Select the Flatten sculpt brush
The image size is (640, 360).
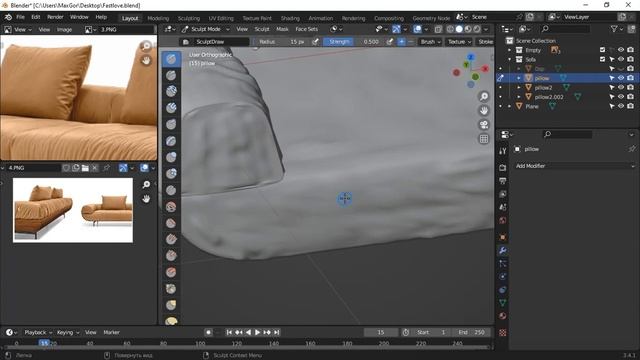171,223
